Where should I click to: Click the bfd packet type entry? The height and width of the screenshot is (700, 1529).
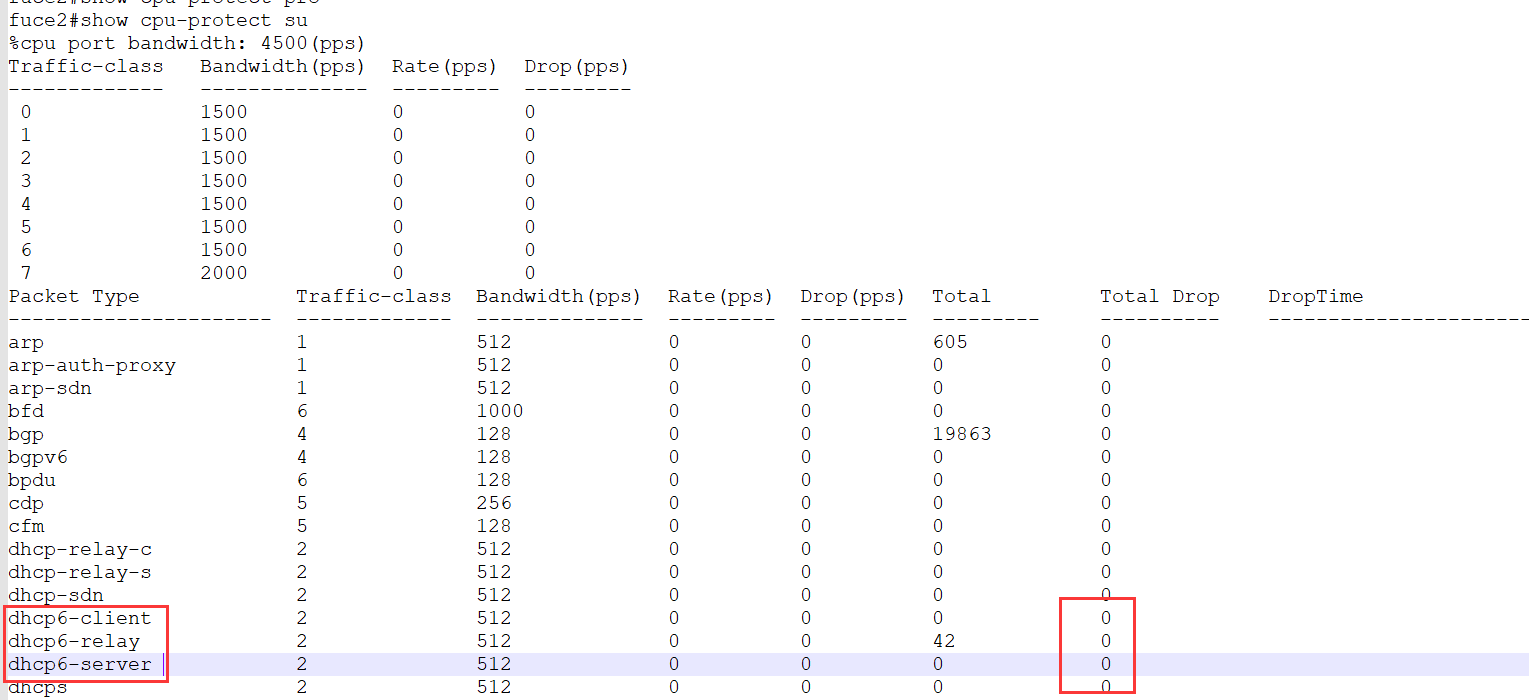[25, 410]
